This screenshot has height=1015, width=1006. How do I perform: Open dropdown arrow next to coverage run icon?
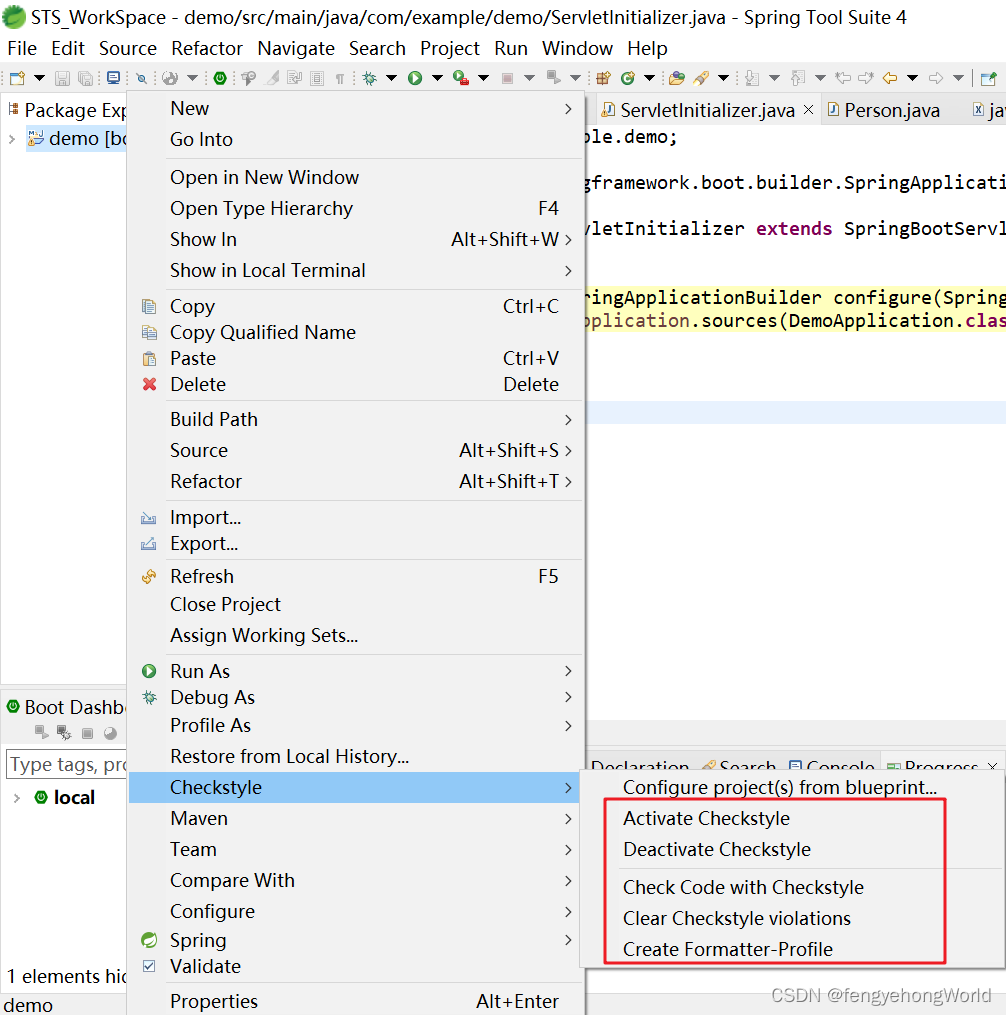tap(483, 78)
